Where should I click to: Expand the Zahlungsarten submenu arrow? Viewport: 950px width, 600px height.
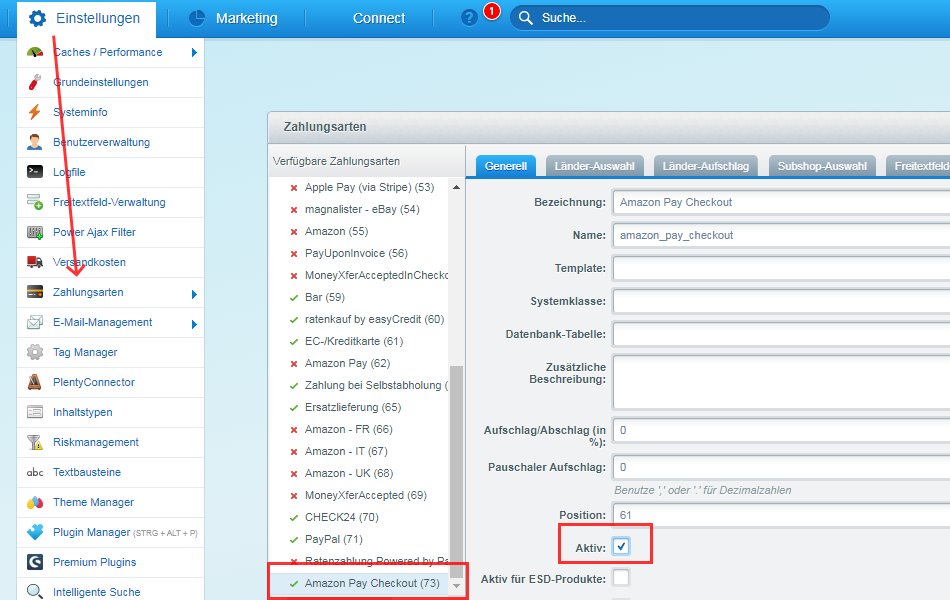pos(194,294)
